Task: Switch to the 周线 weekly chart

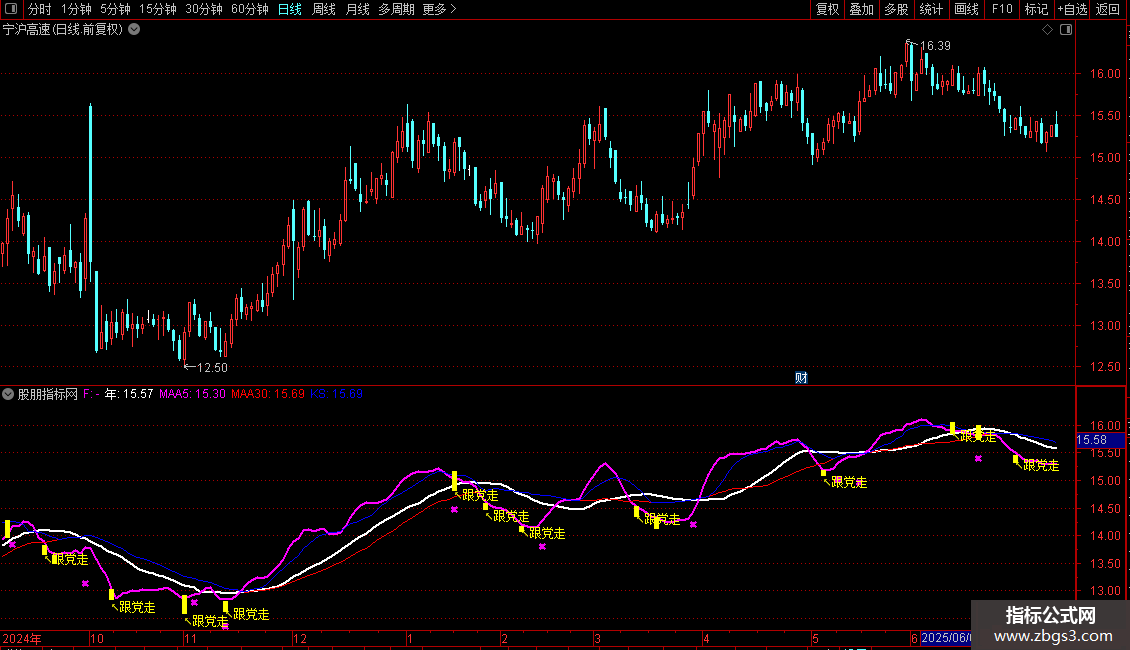Action: pyautogui.click(x=324, y=9)
